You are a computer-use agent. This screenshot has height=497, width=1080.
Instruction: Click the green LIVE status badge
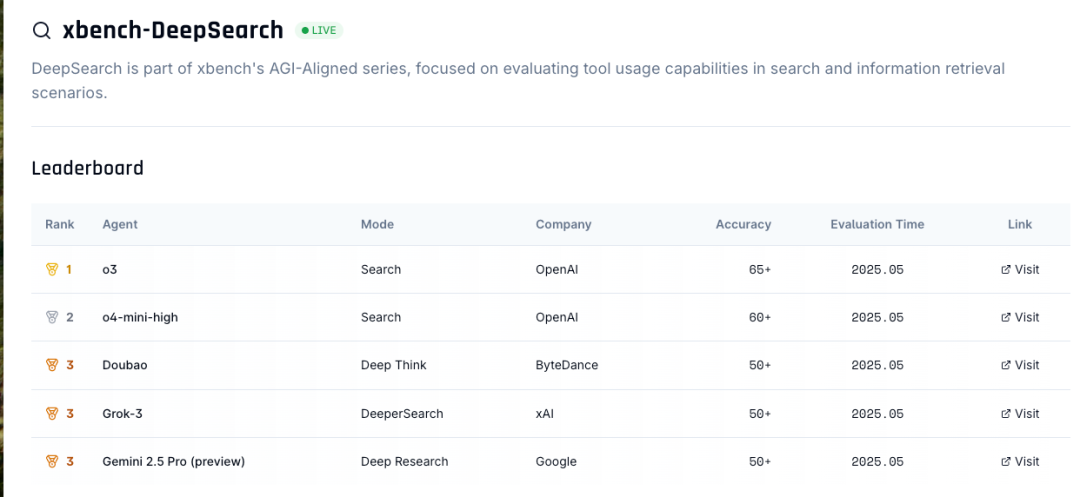[319, 31]
